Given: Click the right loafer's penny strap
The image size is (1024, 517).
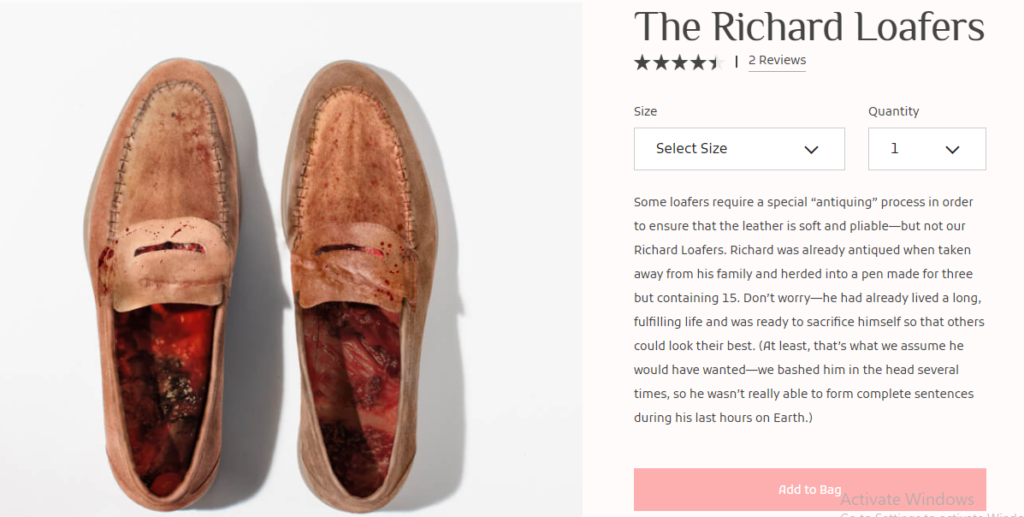Looking at the screenshot, I should [x=344, y=262].
